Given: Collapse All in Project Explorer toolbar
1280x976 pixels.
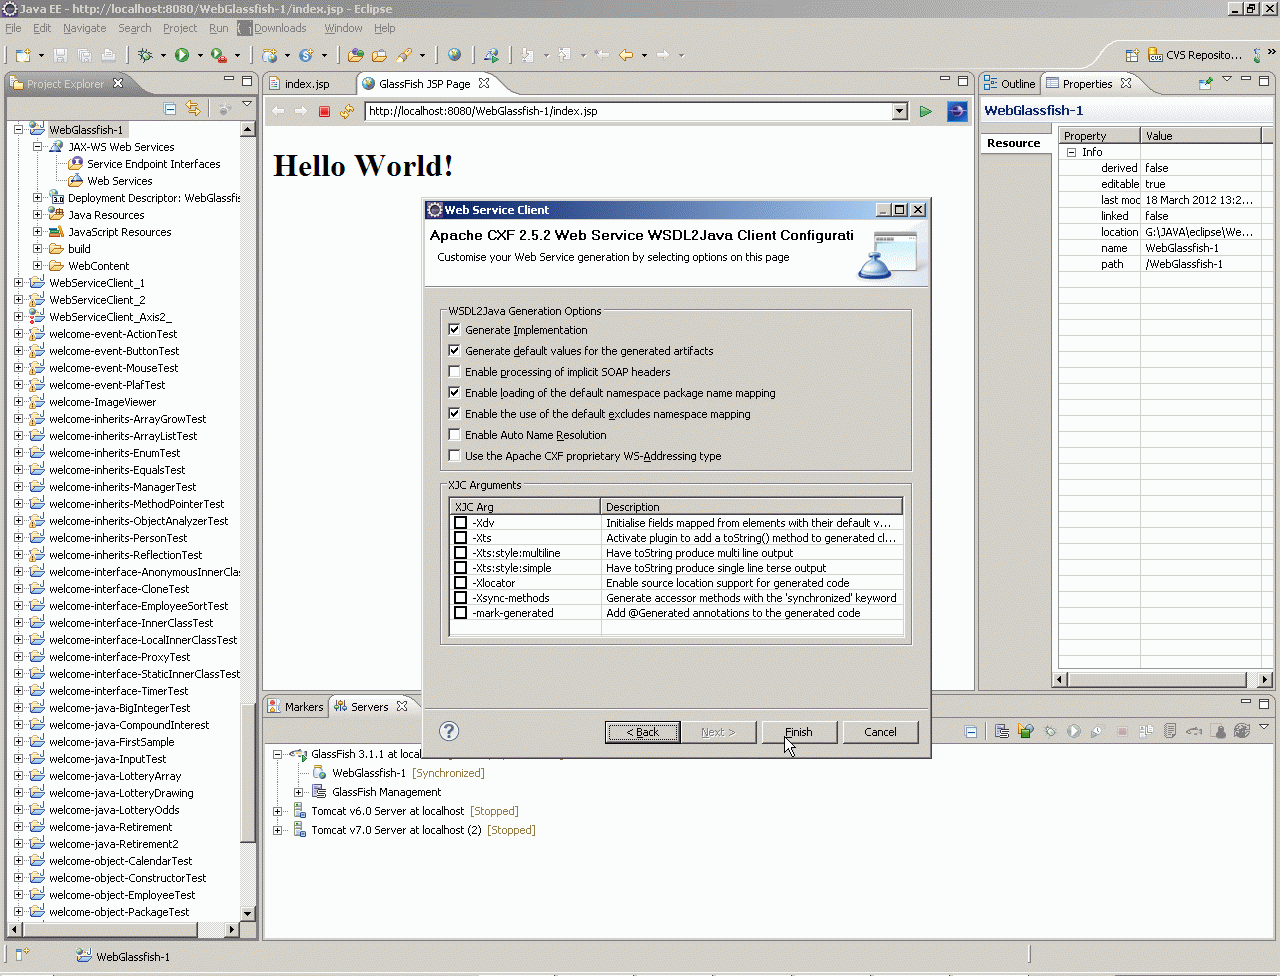Looking at the screenshot, I should coord(170,108).
